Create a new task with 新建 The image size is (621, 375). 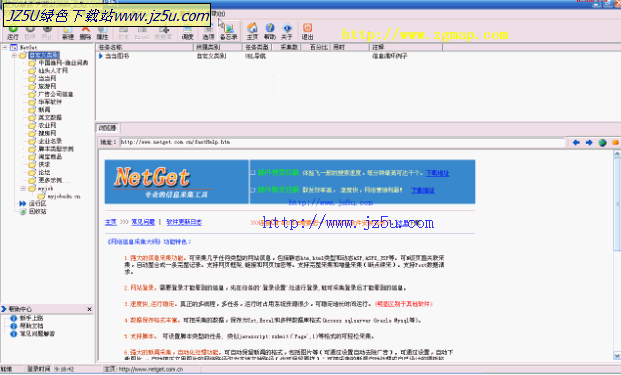coord(68,32)
